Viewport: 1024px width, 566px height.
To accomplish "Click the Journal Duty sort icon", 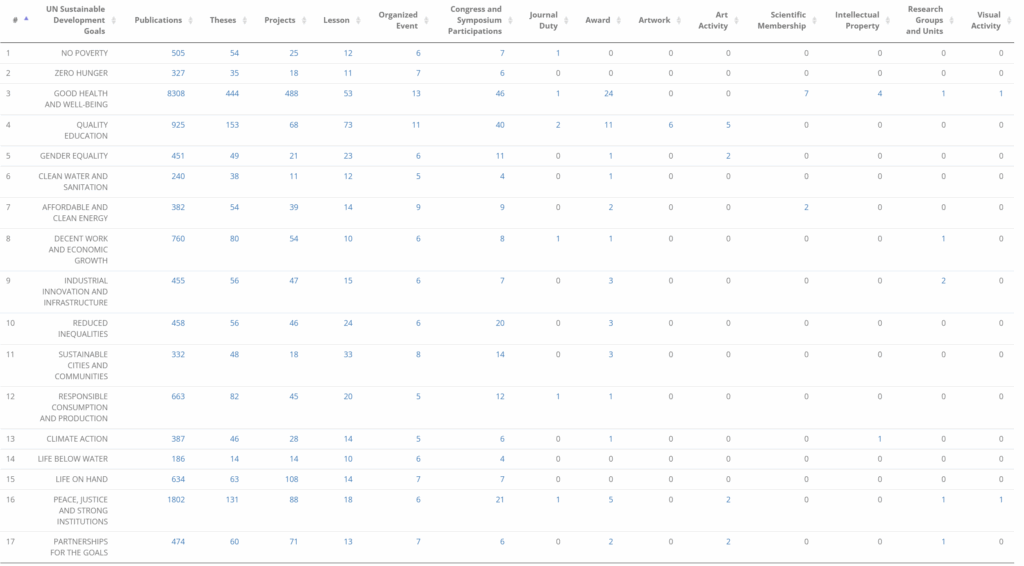I will (x=568, y=20).
